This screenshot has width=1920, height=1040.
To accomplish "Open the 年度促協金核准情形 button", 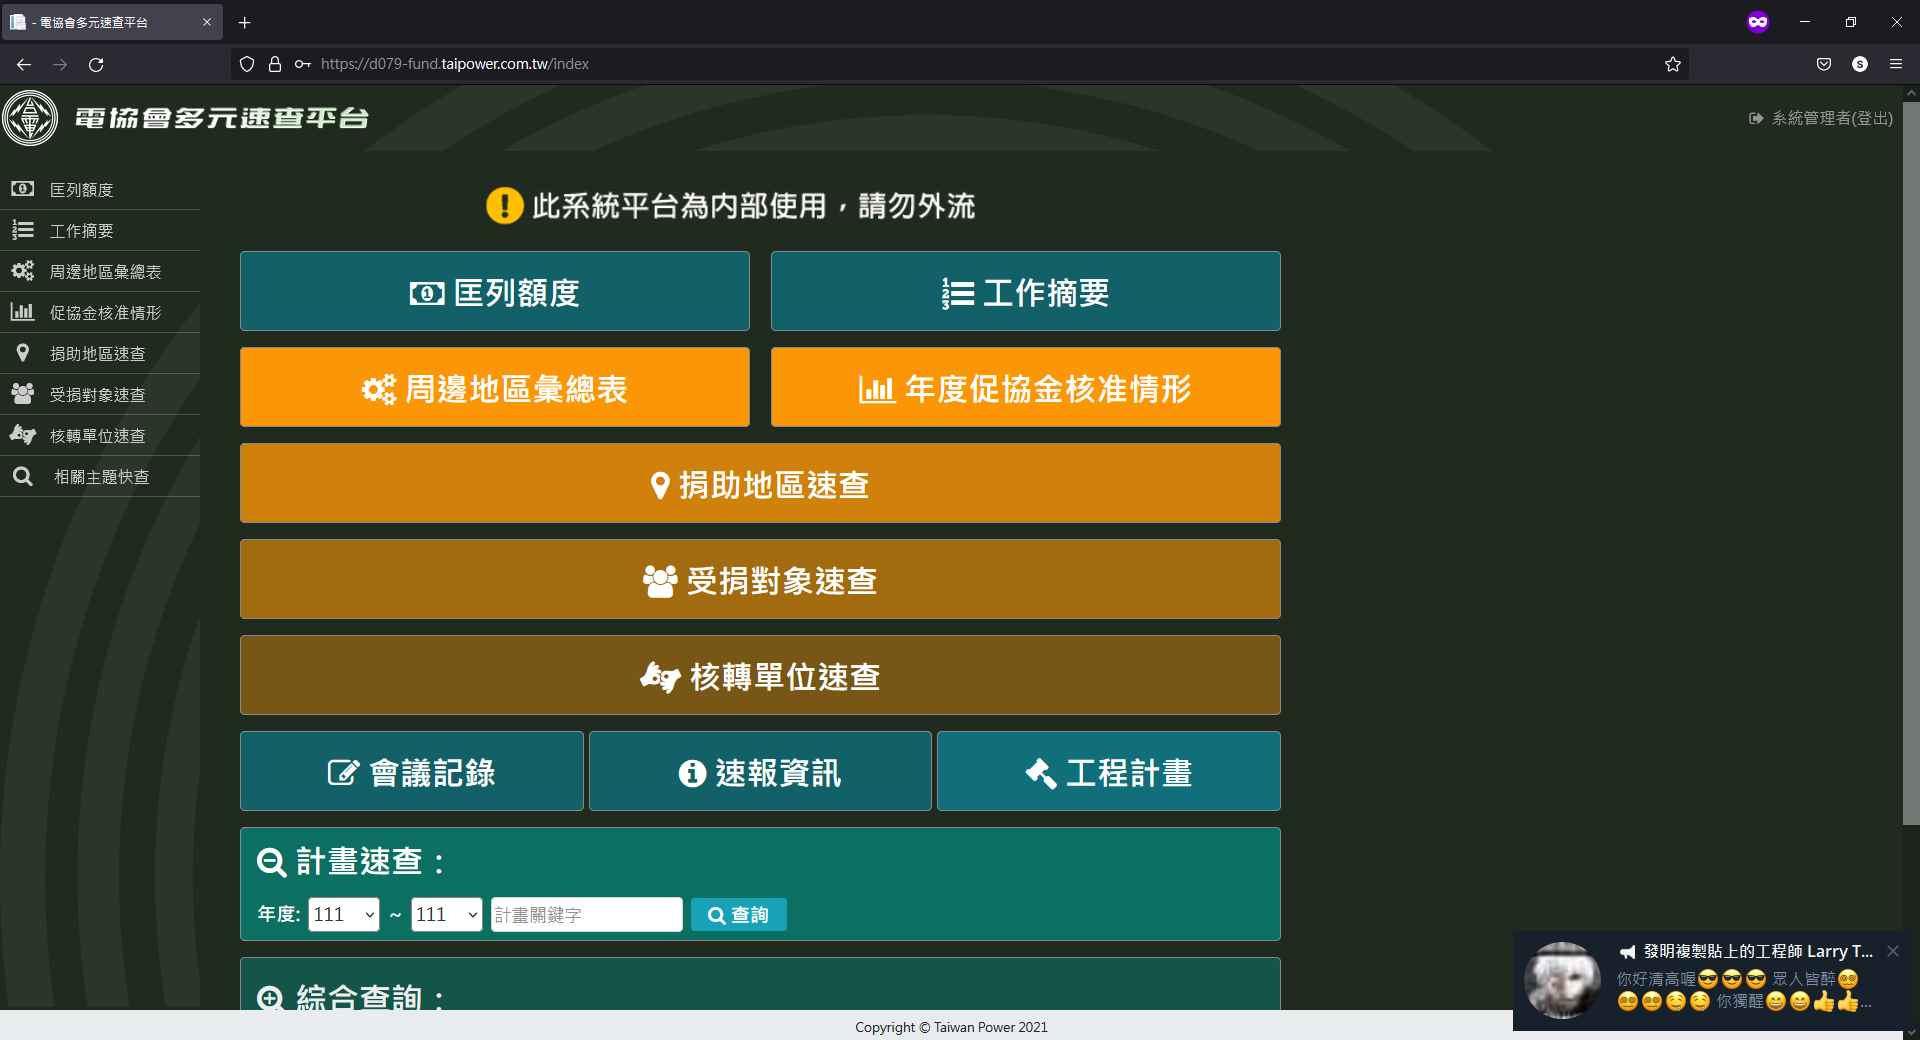I will click(1026, 387).
